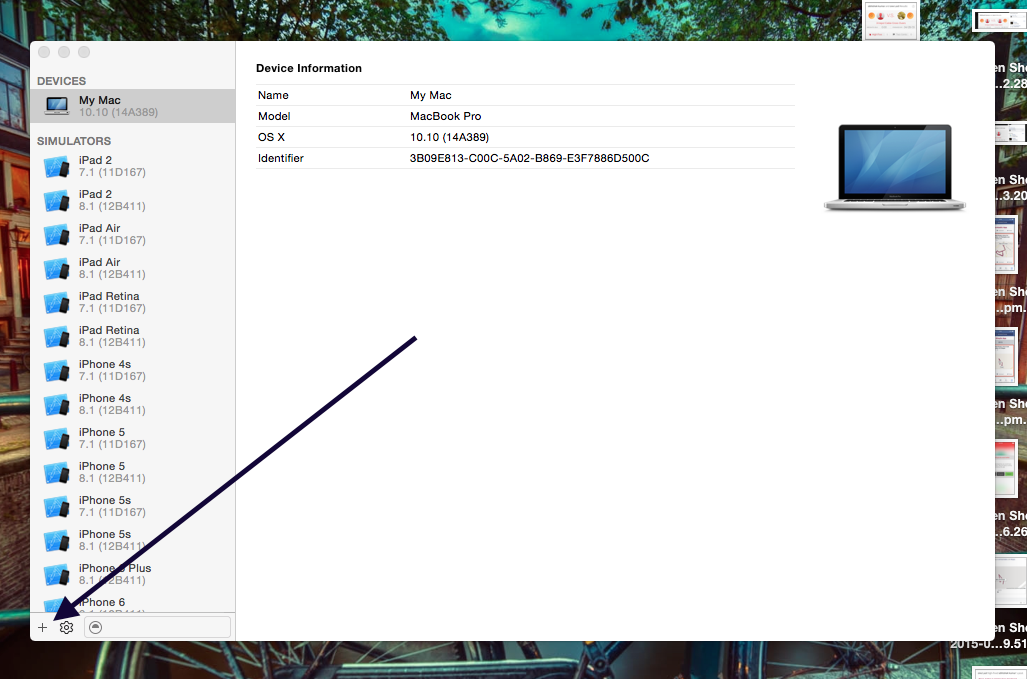Screen dimensions: 1027x679
Task: Click the DEVICES section header
Action: tap(62, 81)
